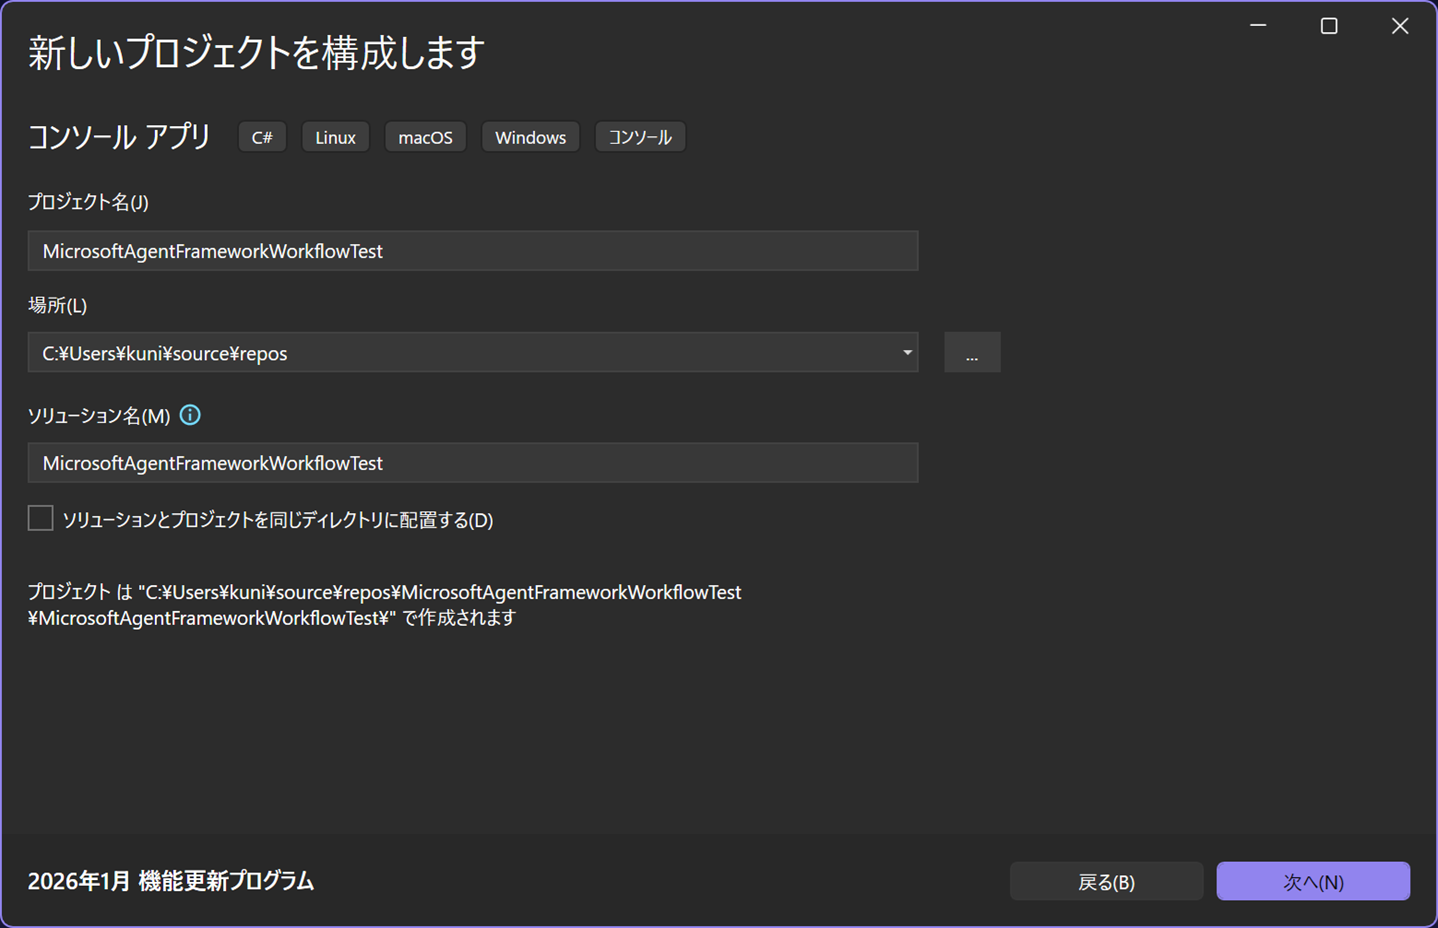The image size is (1438, 928).
Task: Click the info icon beside ソリューション名
Action: point(190,415)
